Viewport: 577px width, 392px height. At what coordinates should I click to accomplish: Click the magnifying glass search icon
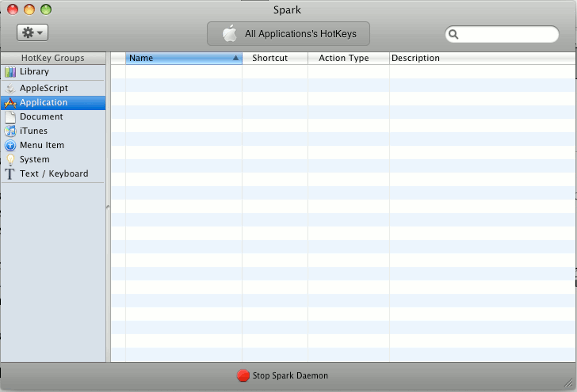[x=453, y=34]
